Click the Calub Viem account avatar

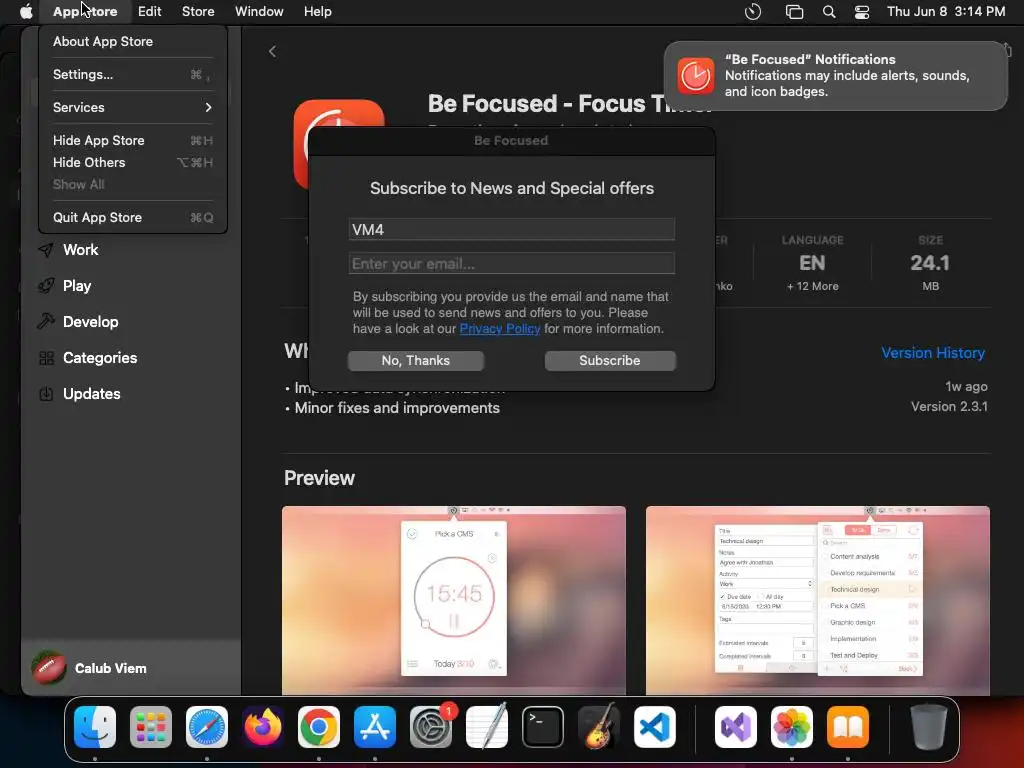49,668
